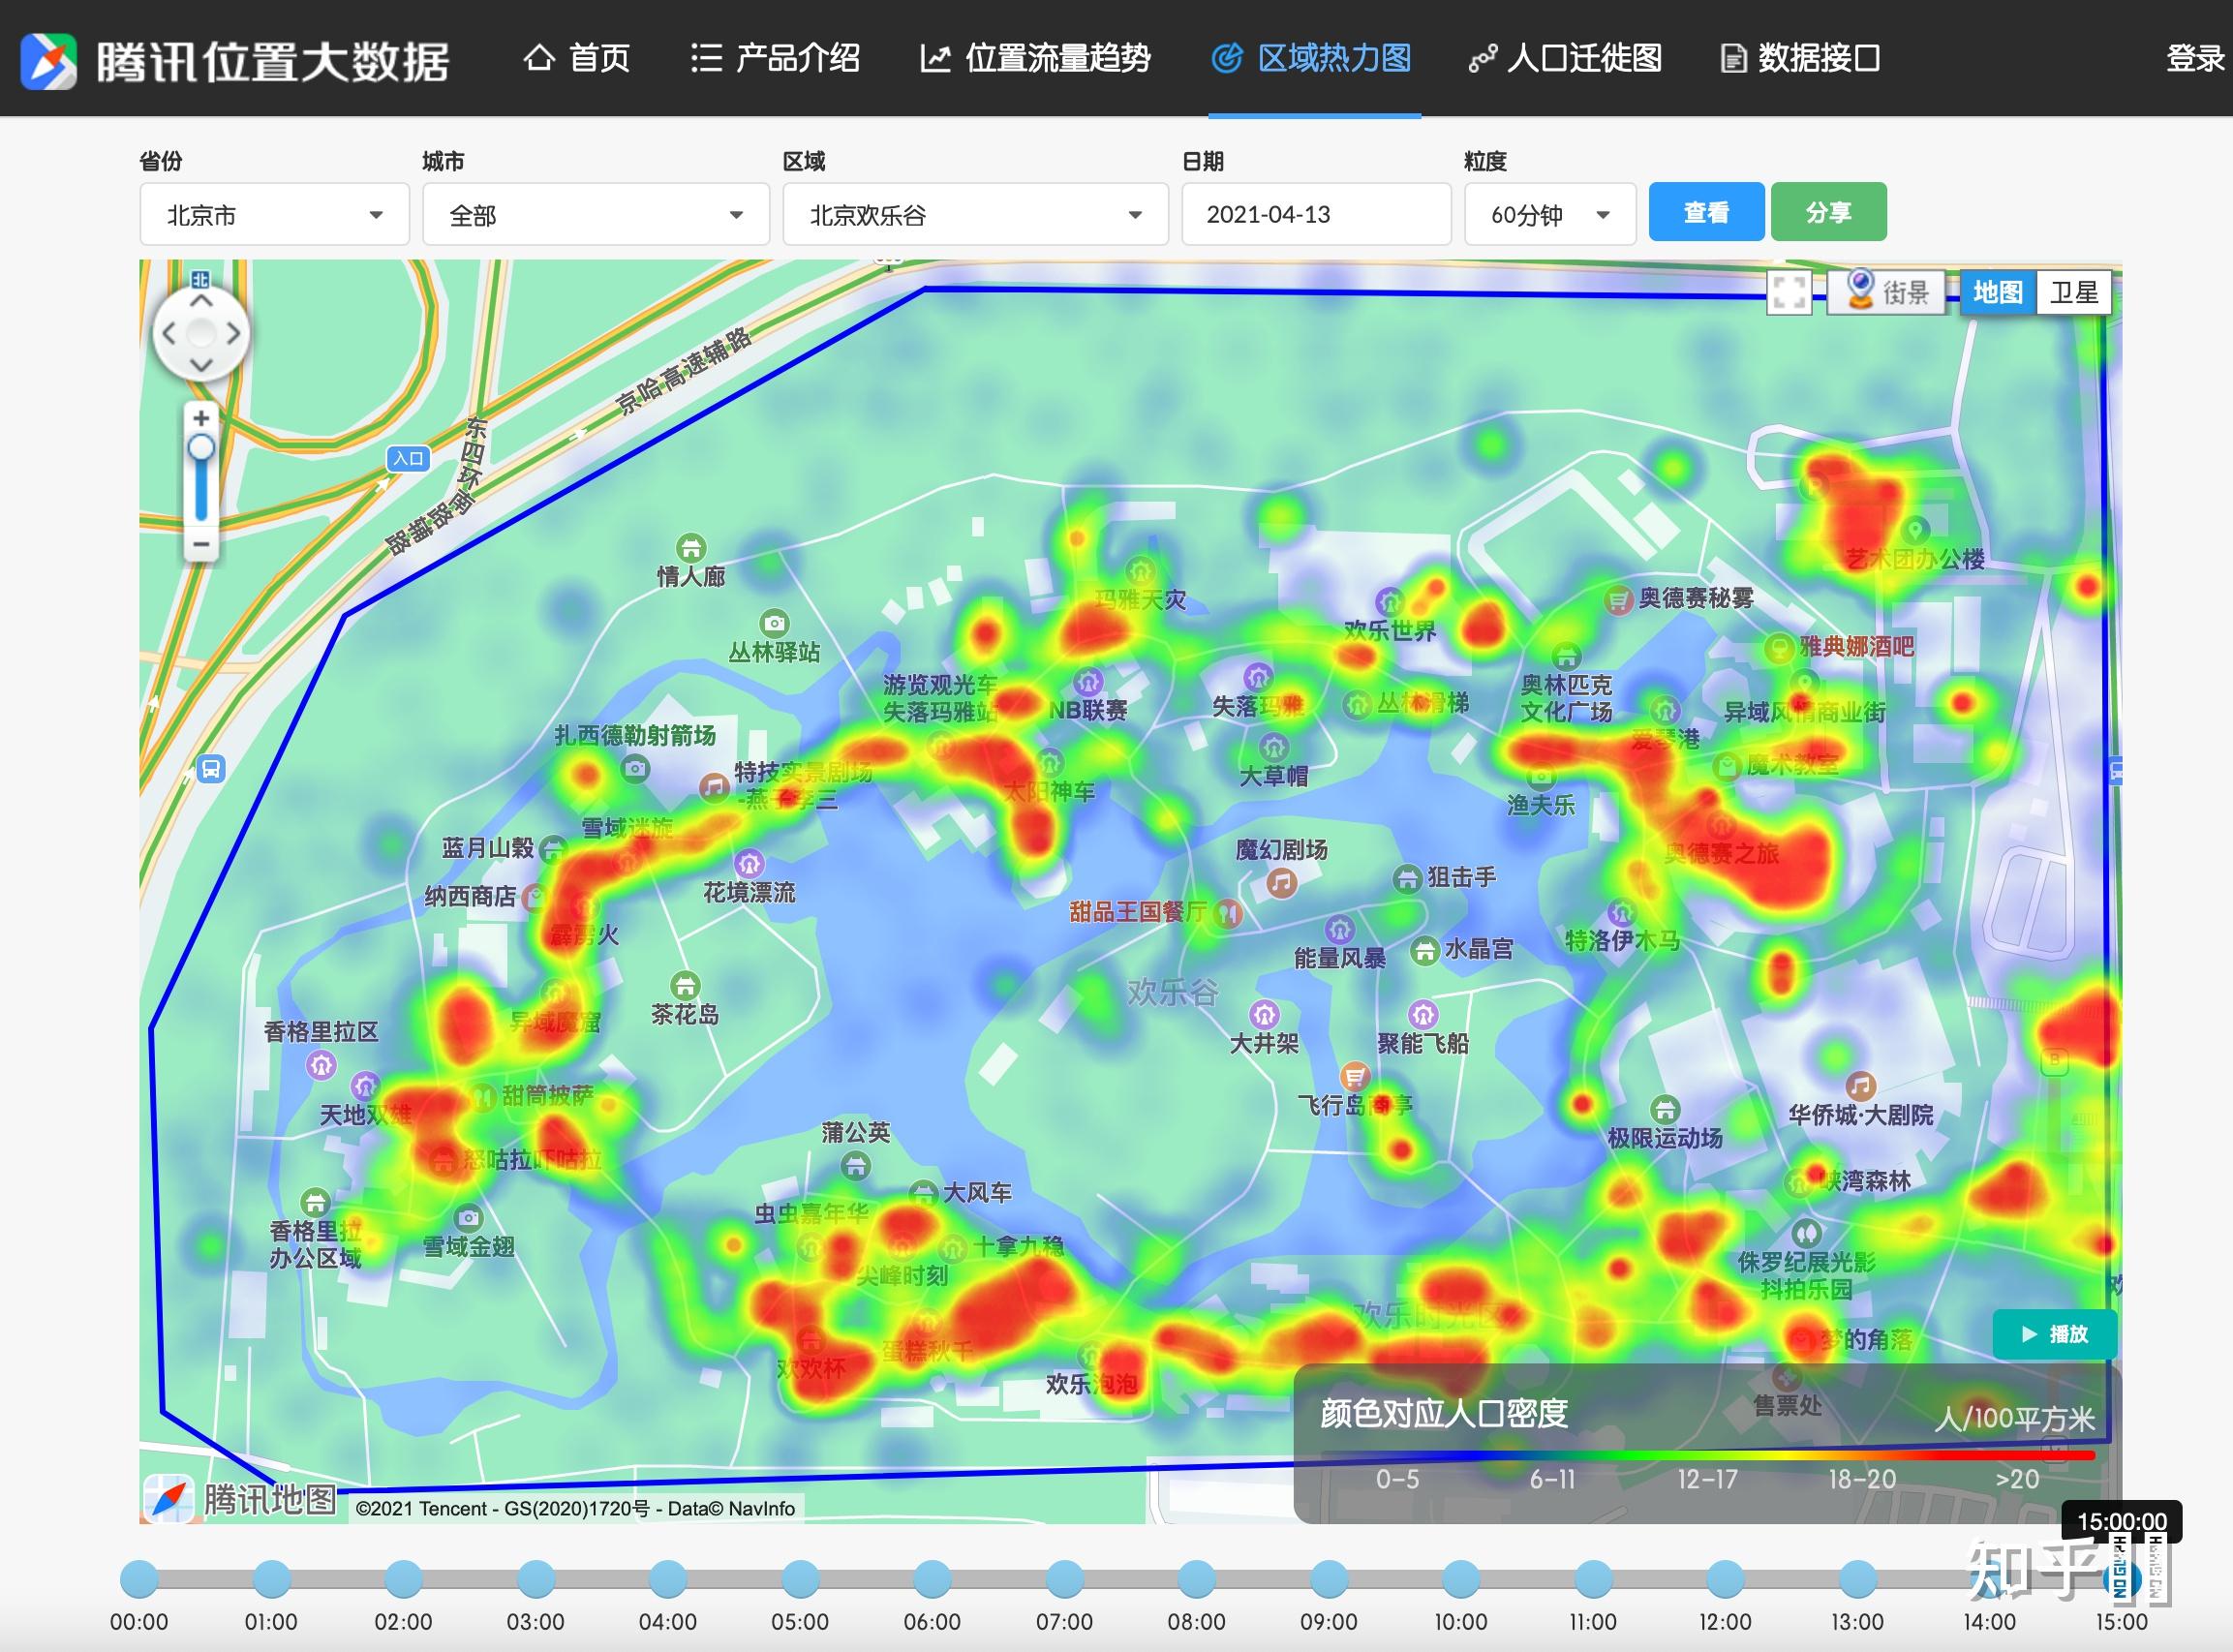Click the green 分享 button

tap(1829, 212)
